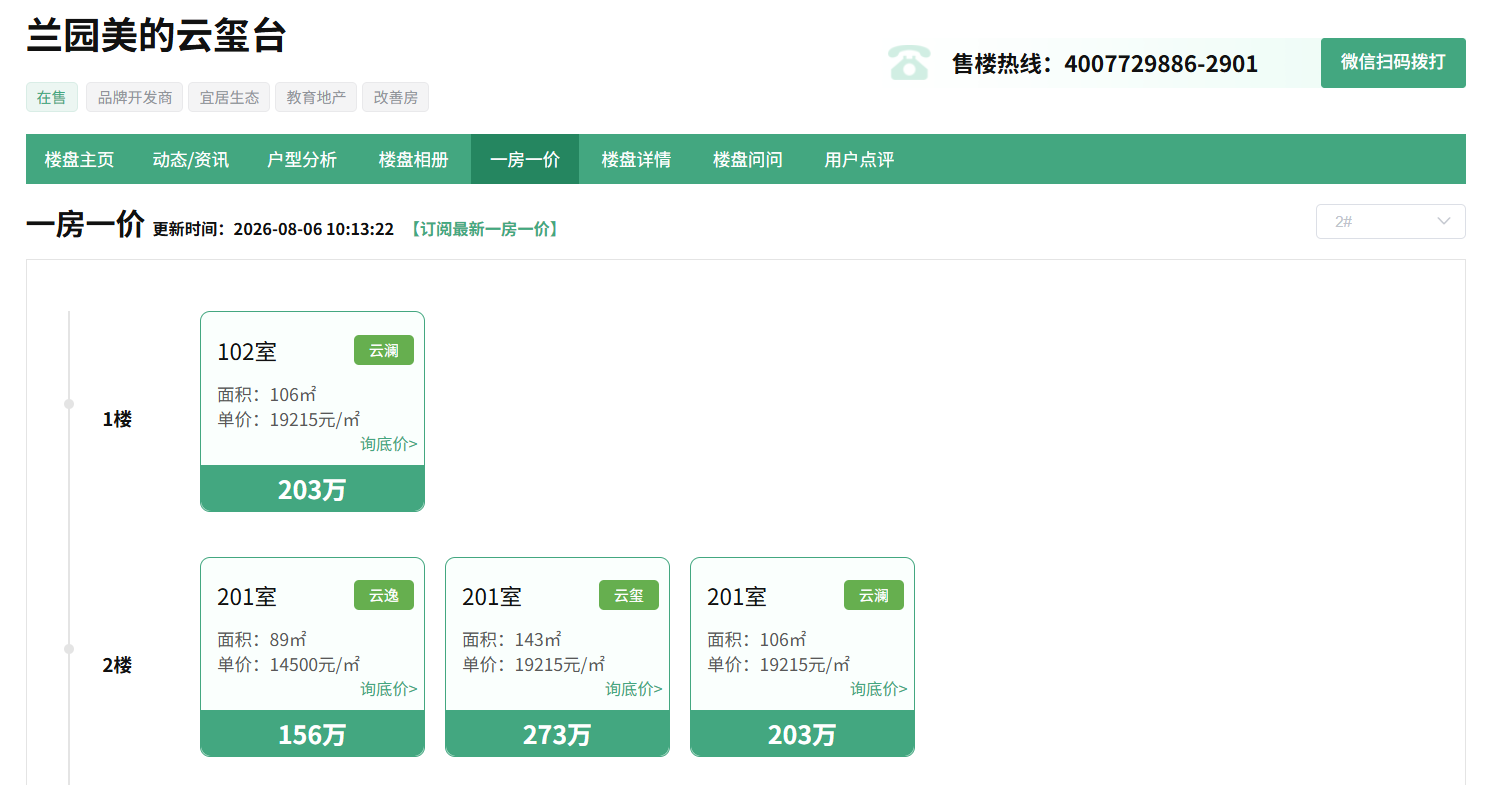Click the 宜居生态 tag

pos(229,97)
